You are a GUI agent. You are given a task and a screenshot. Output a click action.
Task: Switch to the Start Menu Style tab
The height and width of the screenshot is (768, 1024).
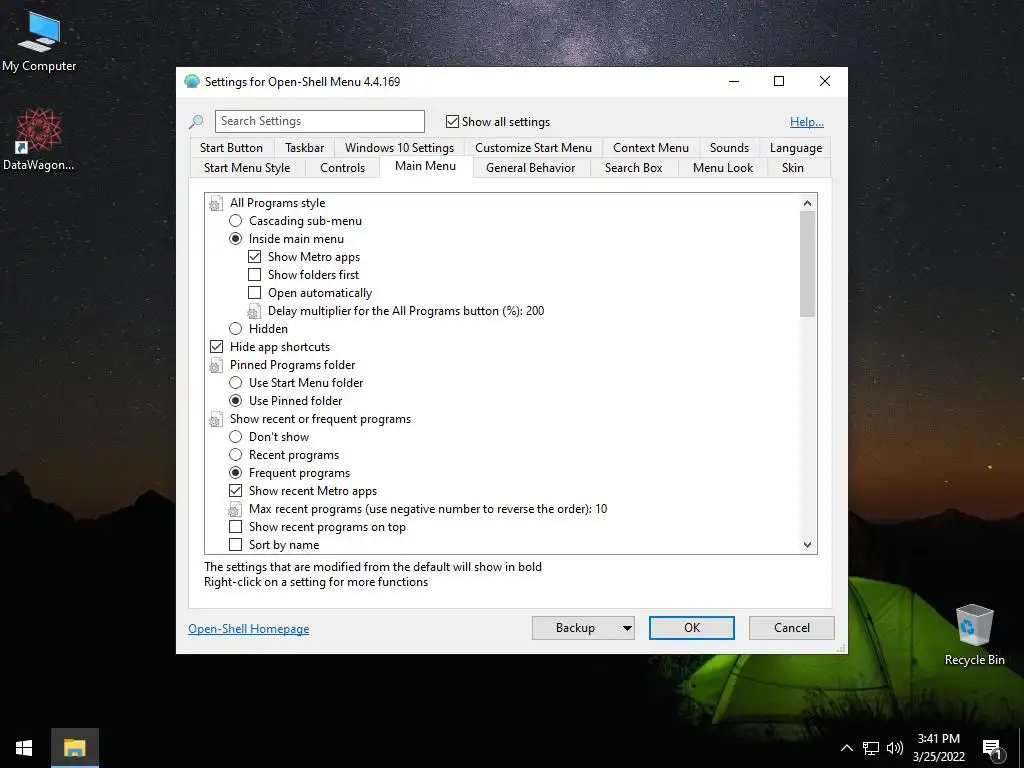[247, 168]
